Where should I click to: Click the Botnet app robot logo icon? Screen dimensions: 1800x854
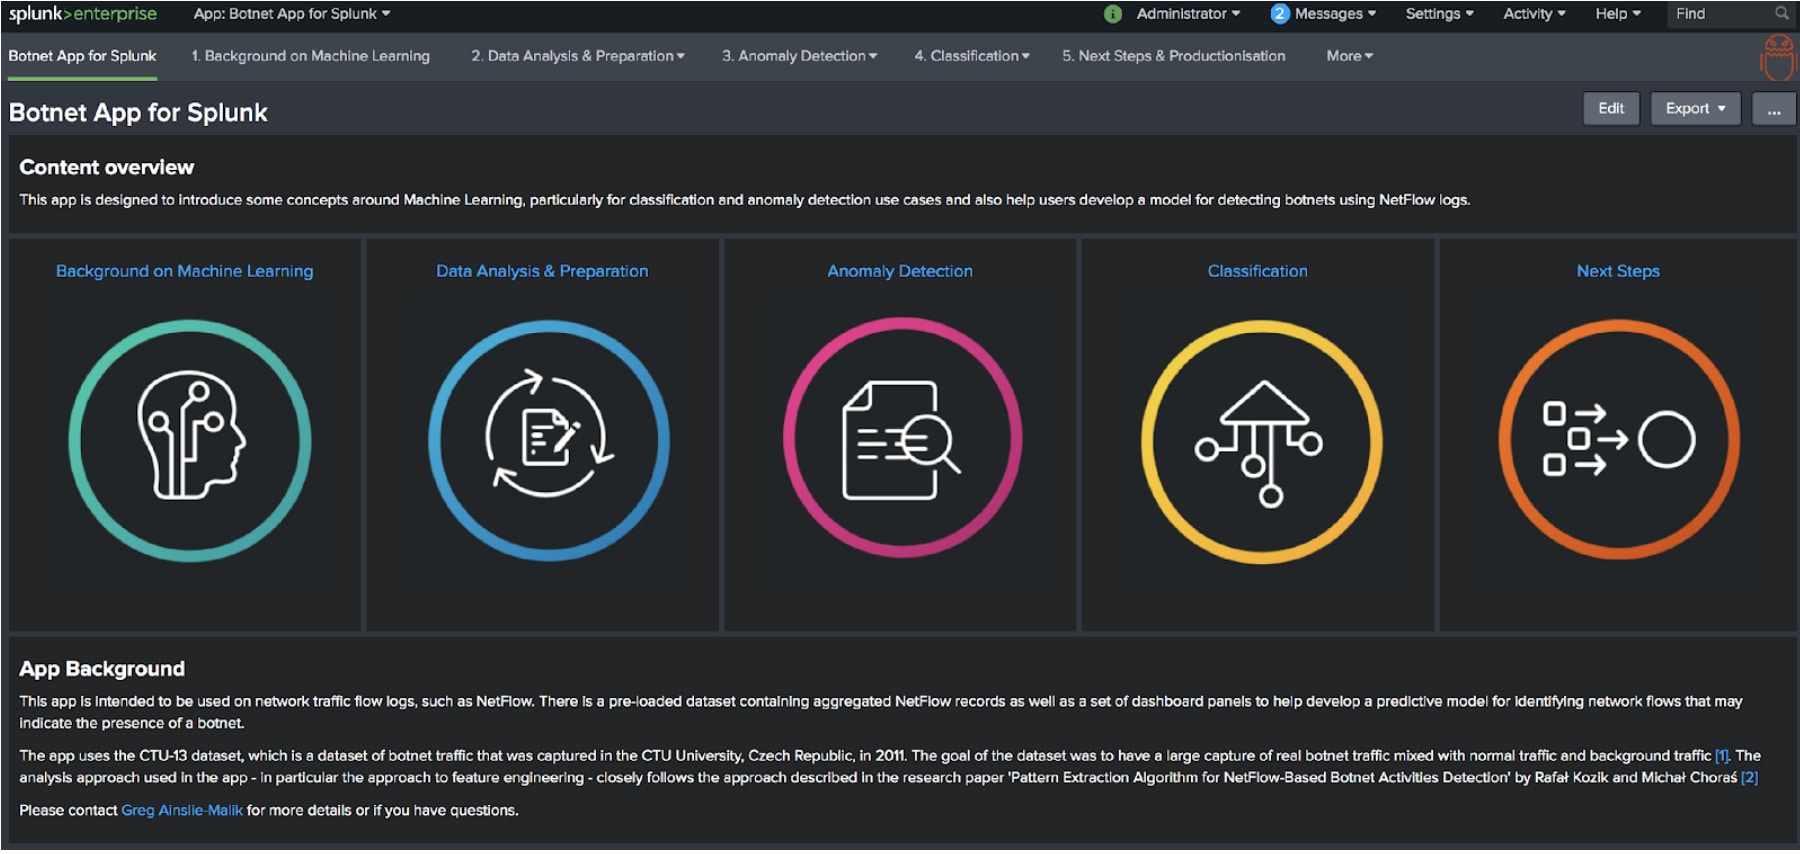tap(1779, 58)
